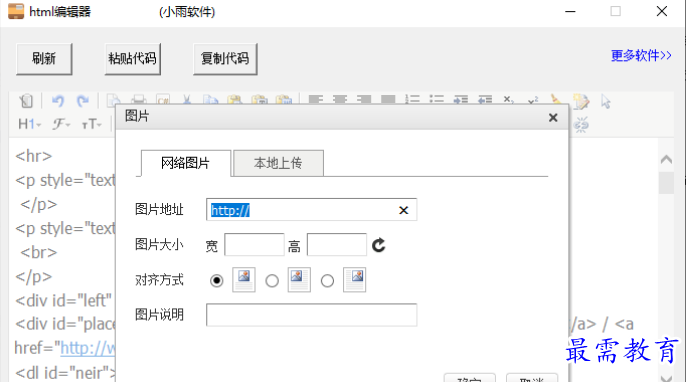687x382 pixels.
Task: Select the second alignment radio button
Action: coord(272,280)
